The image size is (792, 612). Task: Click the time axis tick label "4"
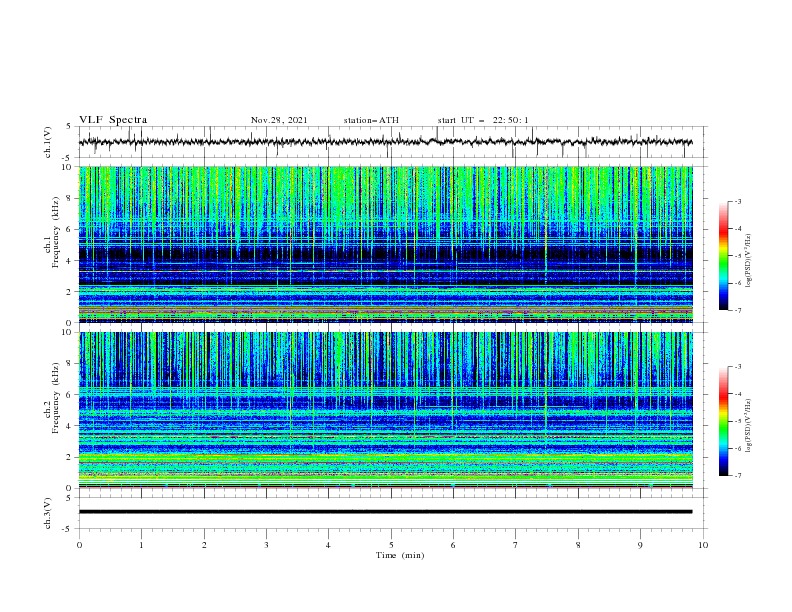(328, 545)
